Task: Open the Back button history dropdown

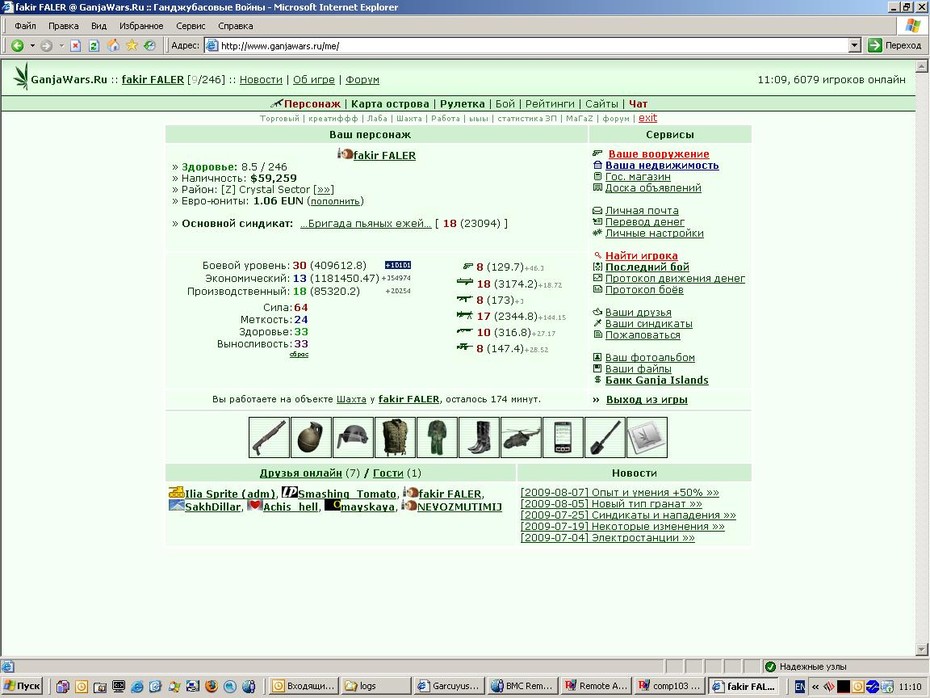Action: pos(32,46)
